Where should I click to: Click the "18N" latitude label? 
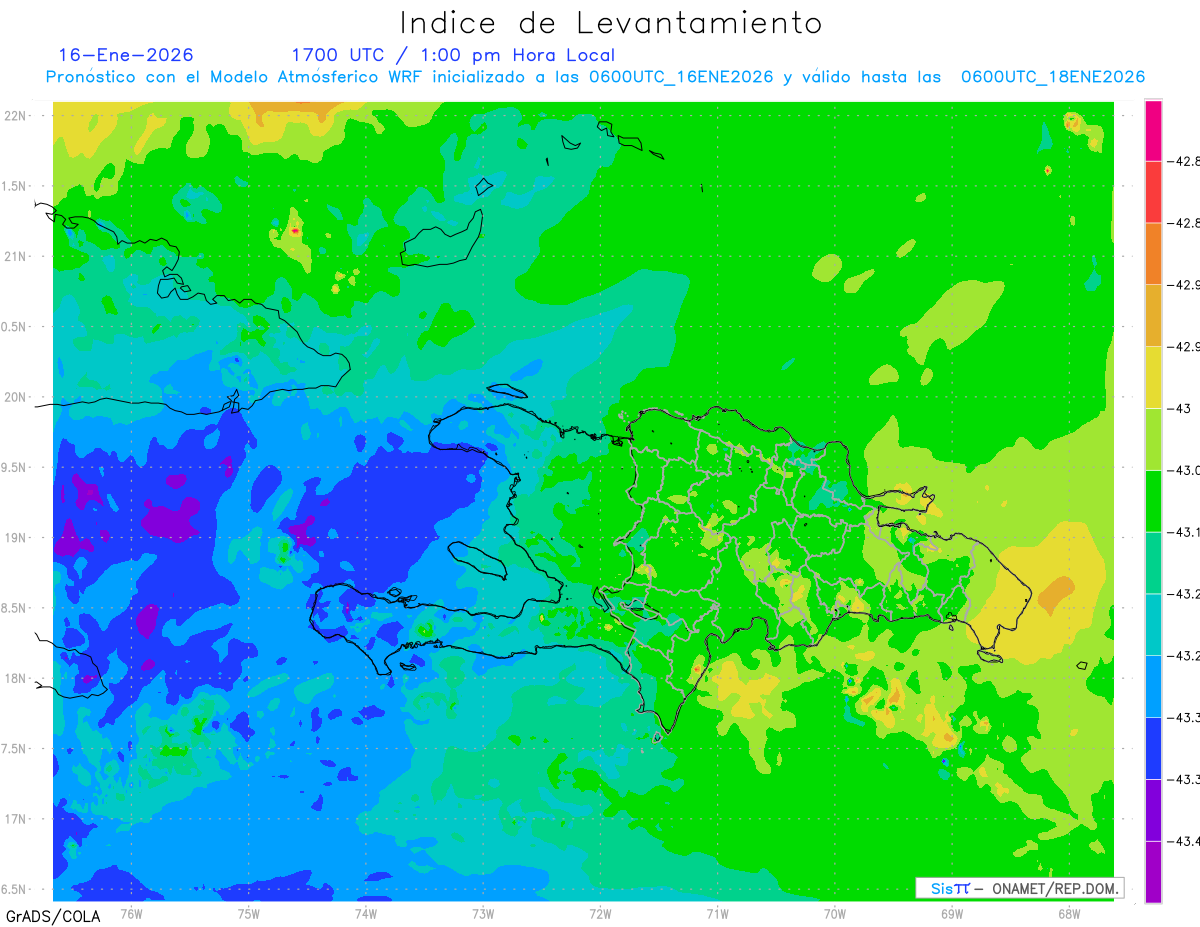(16, 679)
